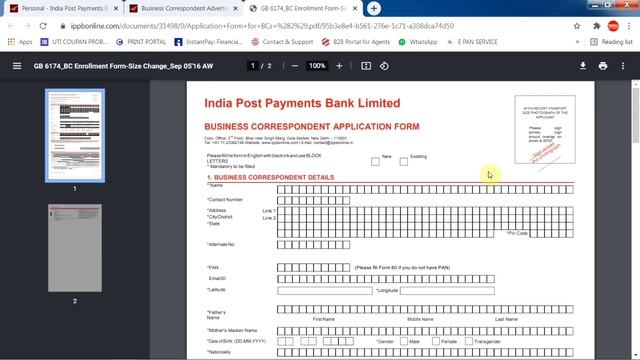Image resolution: width=640 pixels, height=360 pixels.
Task: Switch to Business Correspondent Advert tab
Action: pos(183,8)
